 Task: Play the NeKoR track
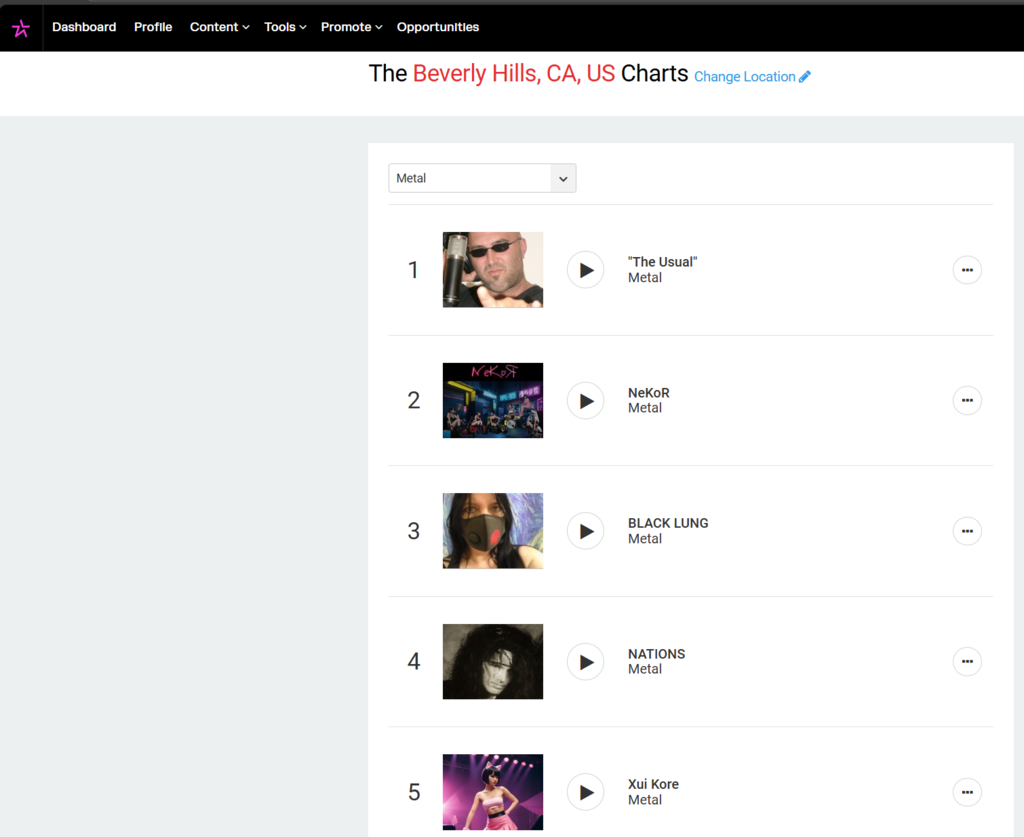(586, 401)
